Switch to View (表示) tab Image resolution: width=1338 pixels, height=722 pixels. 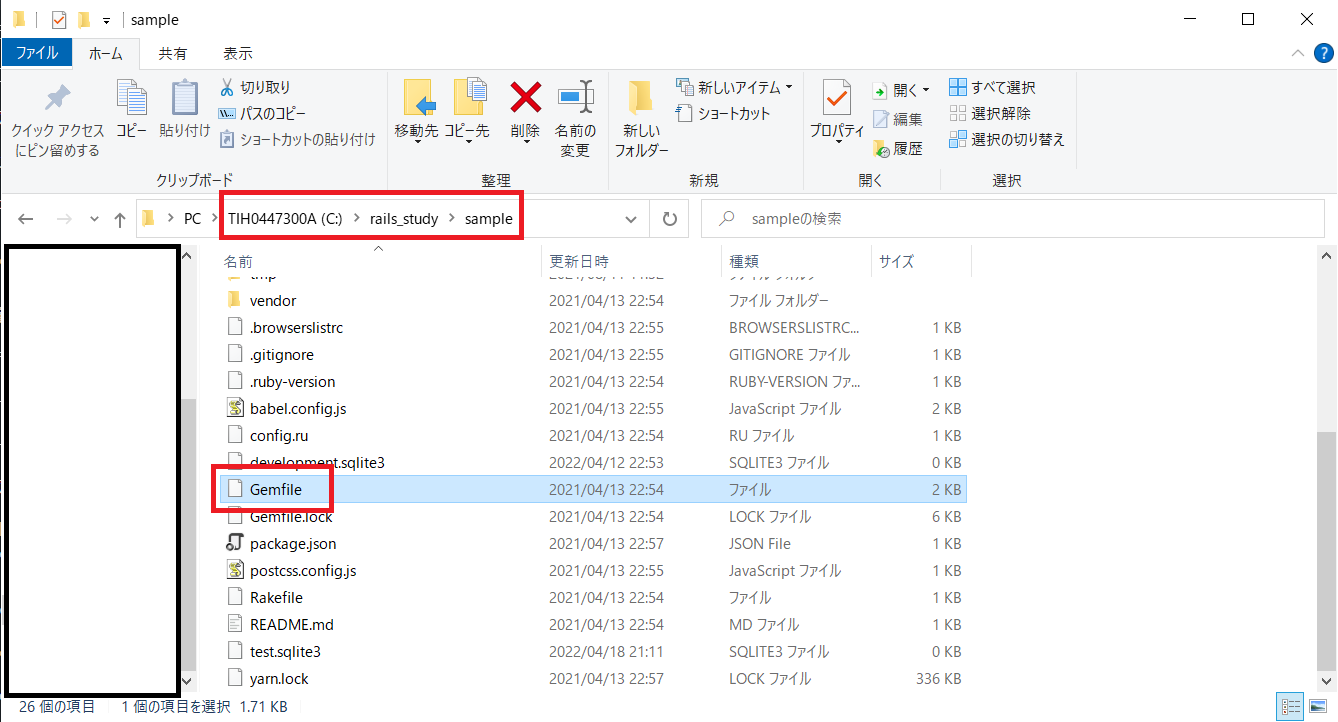pos(237,53)
